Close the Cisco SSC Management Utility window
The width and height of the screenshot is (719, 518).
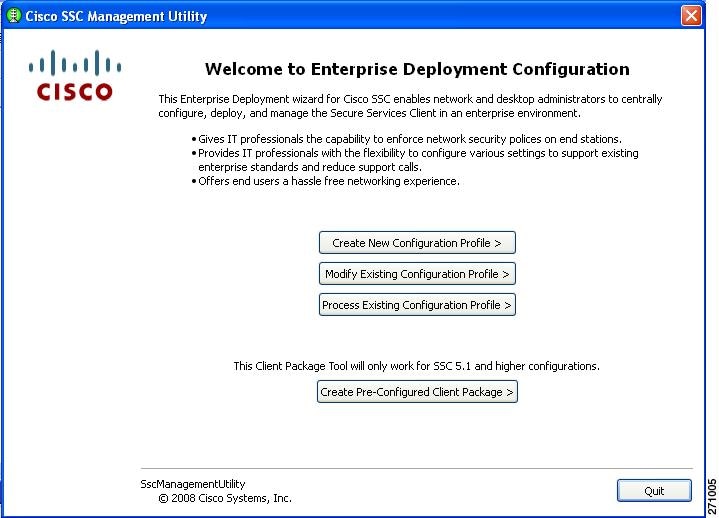pyautogui.click(x=691, y=16)
